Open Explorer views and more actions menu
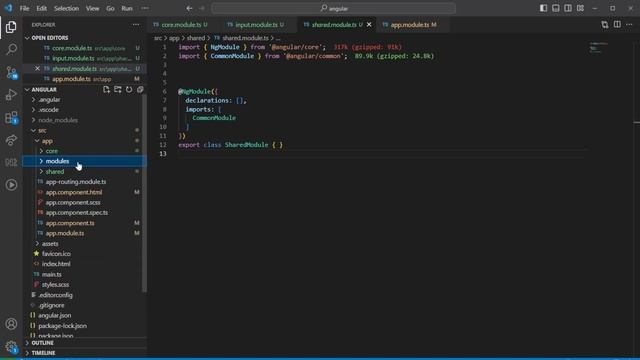This screenshot has height=360, width=640. coord(136,25)
